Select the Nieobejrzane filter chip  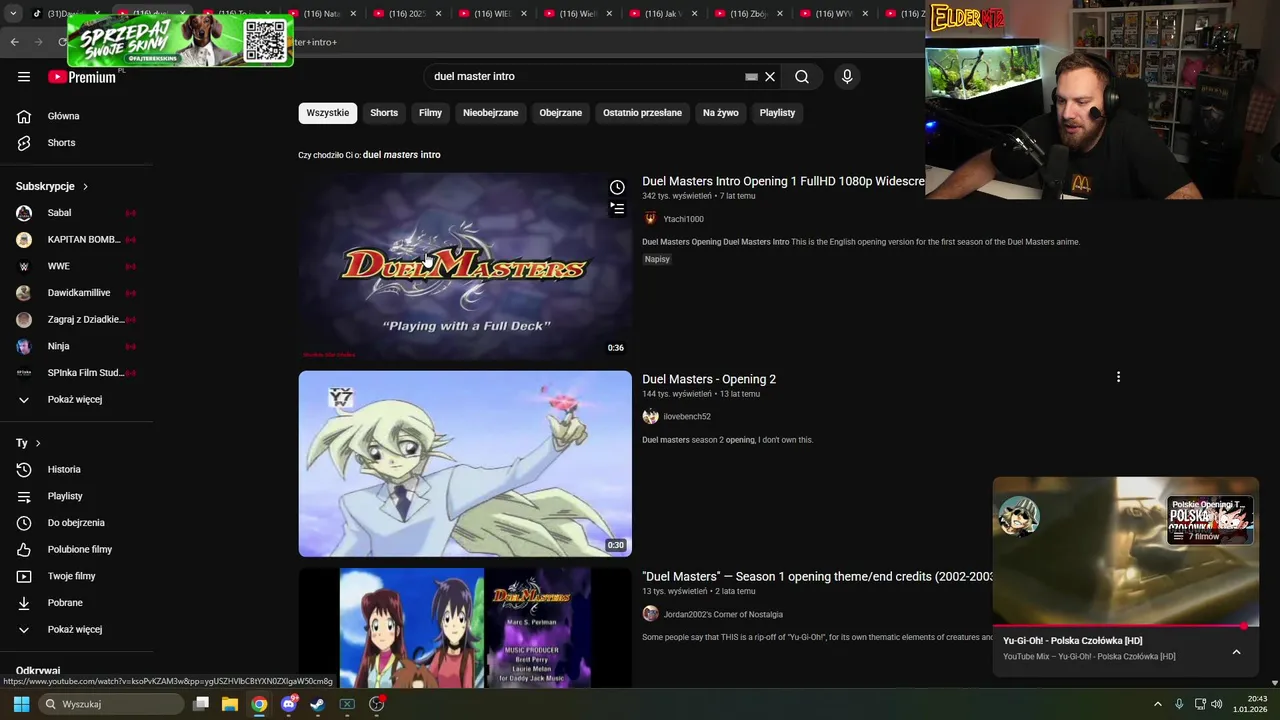[x=491, y=113]
